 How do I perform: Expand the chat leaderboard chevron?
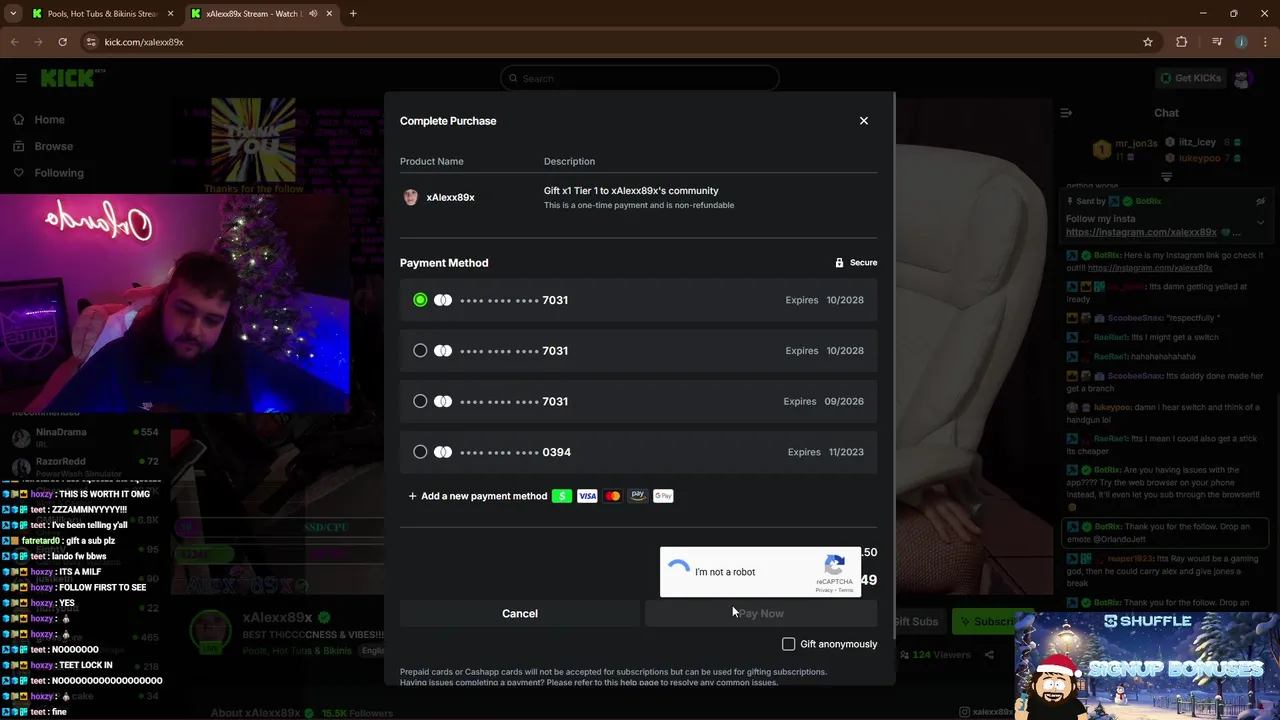coord(1166,177)
